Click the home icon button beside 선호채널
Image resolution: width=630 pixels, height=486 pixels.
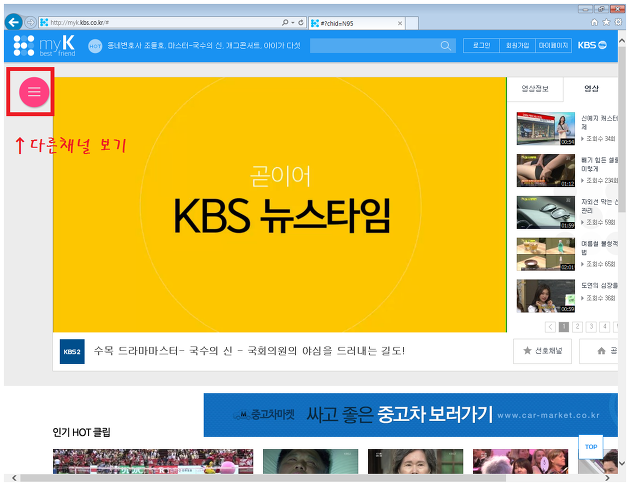pos(599,351)
